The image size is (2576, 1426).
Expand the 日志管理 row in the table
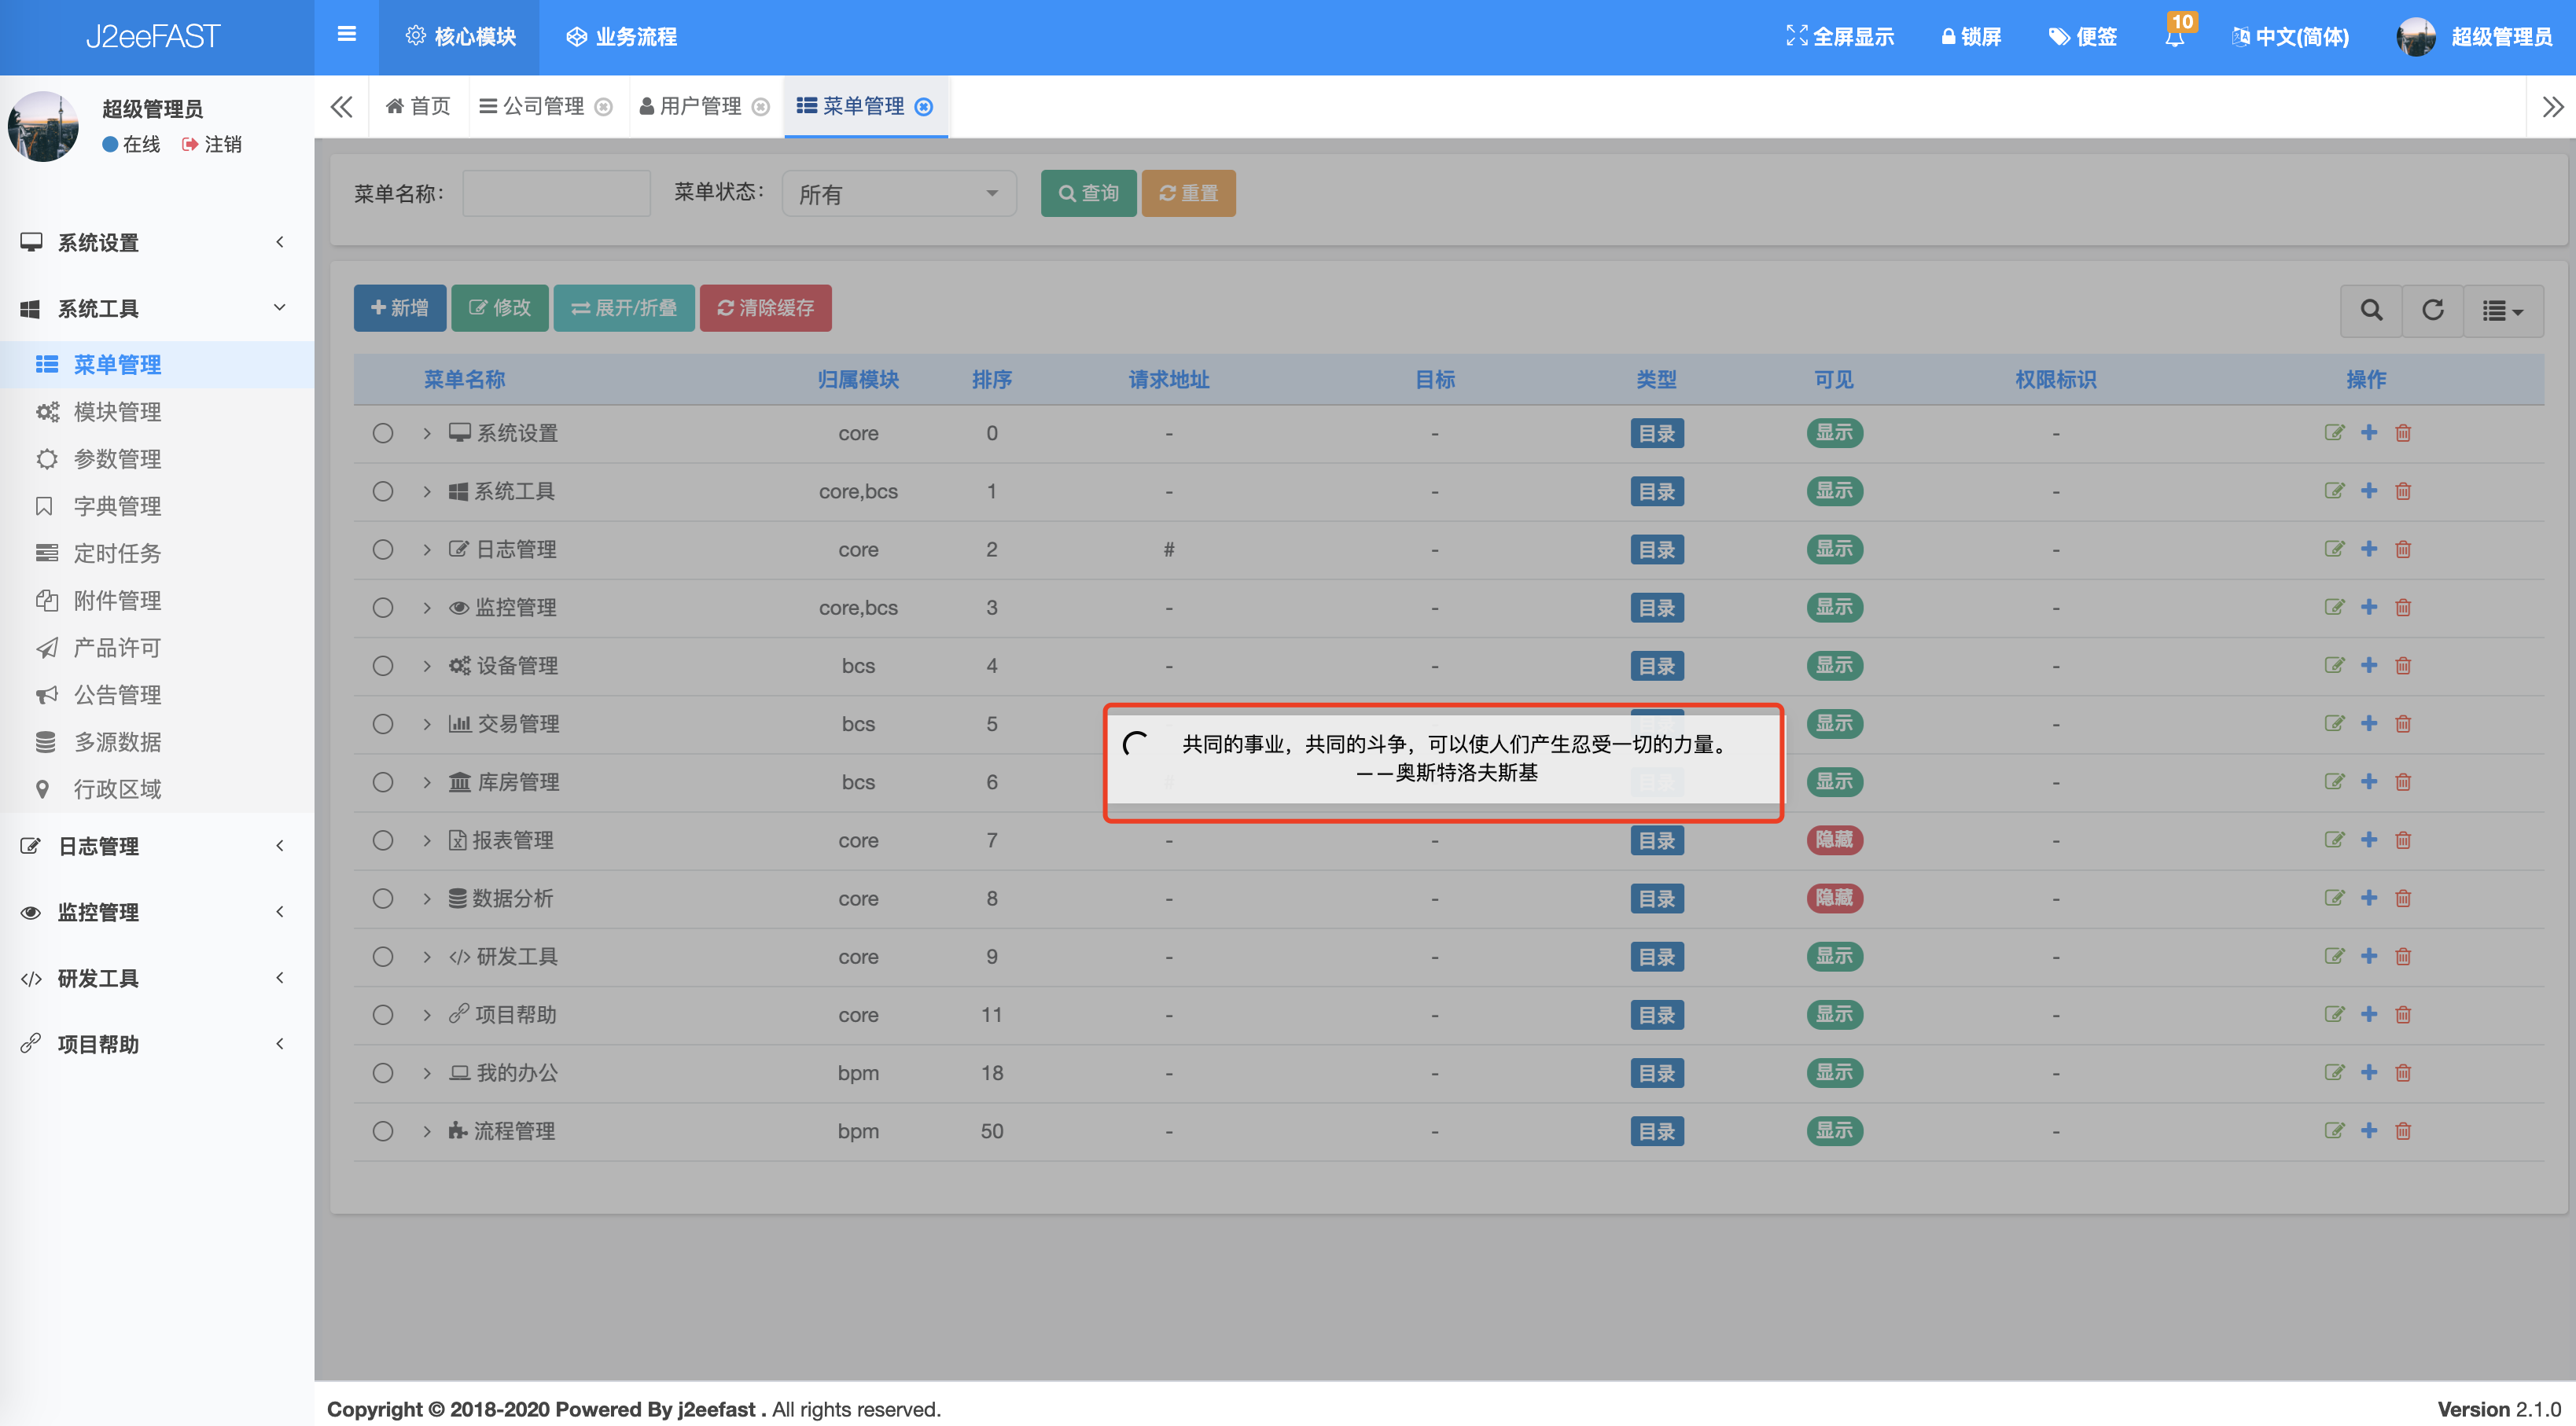point(427,550)
